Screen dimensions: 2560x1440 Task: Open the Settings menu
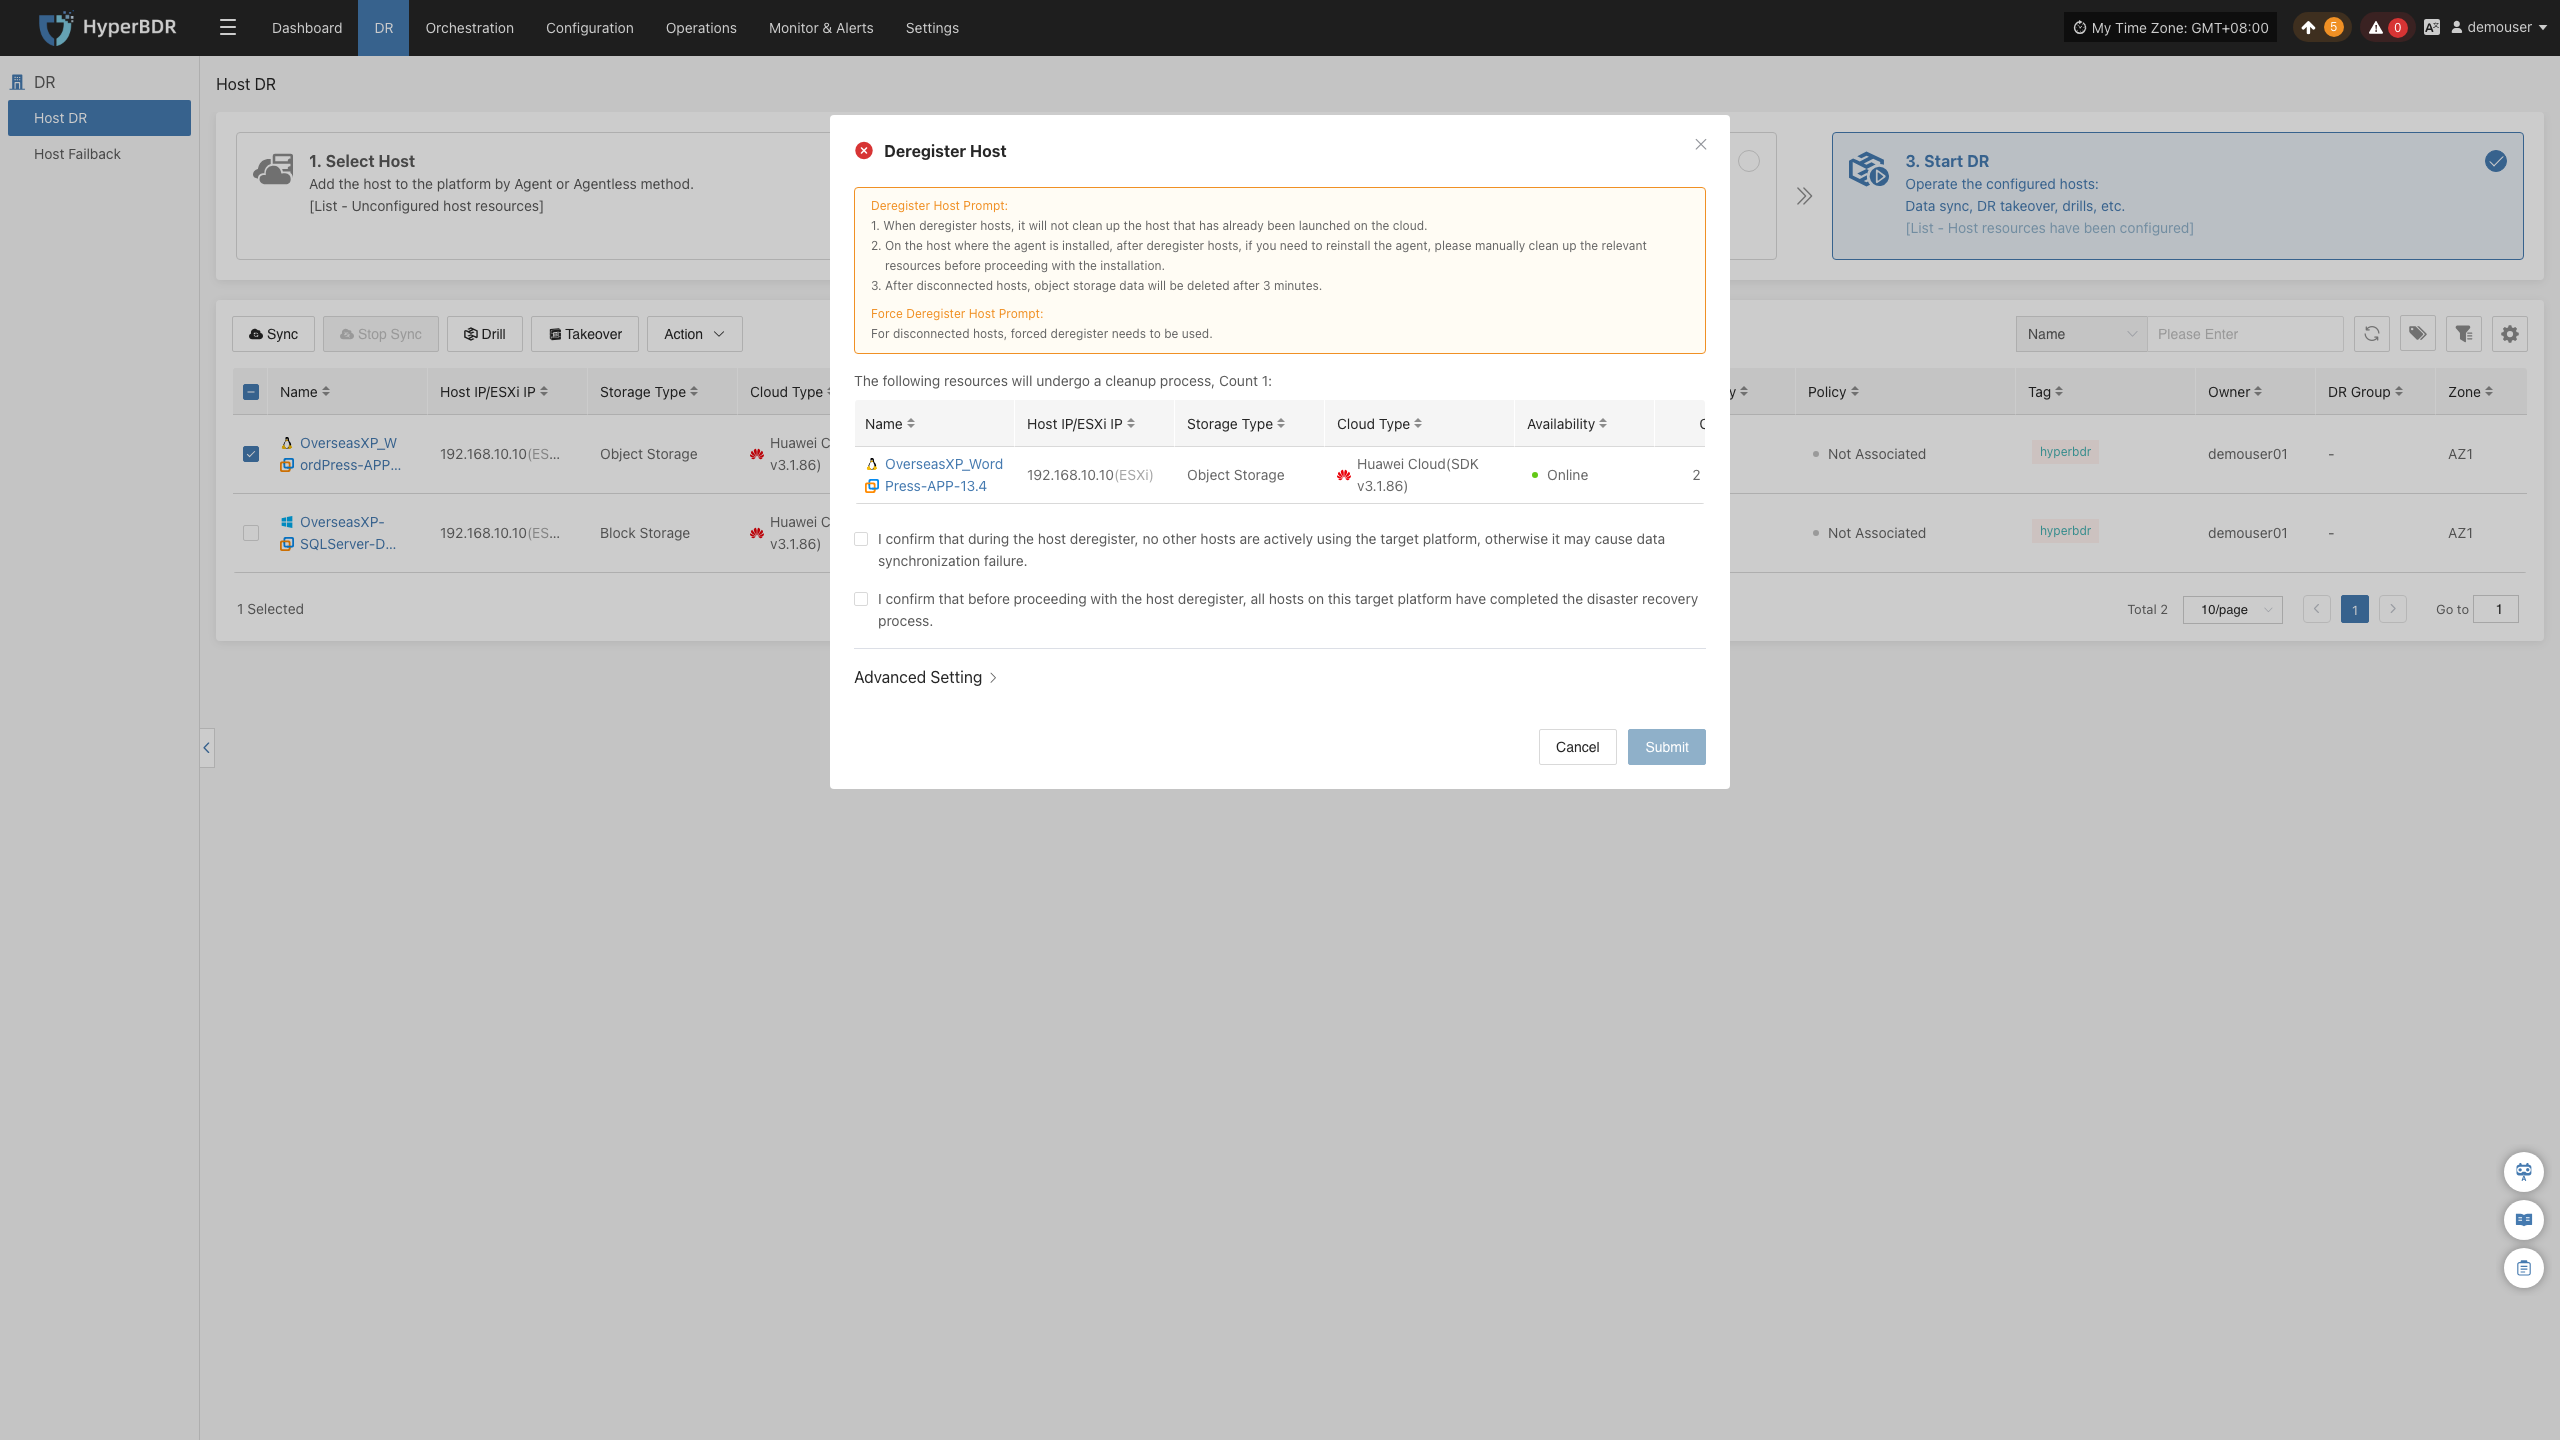(932, 28)
